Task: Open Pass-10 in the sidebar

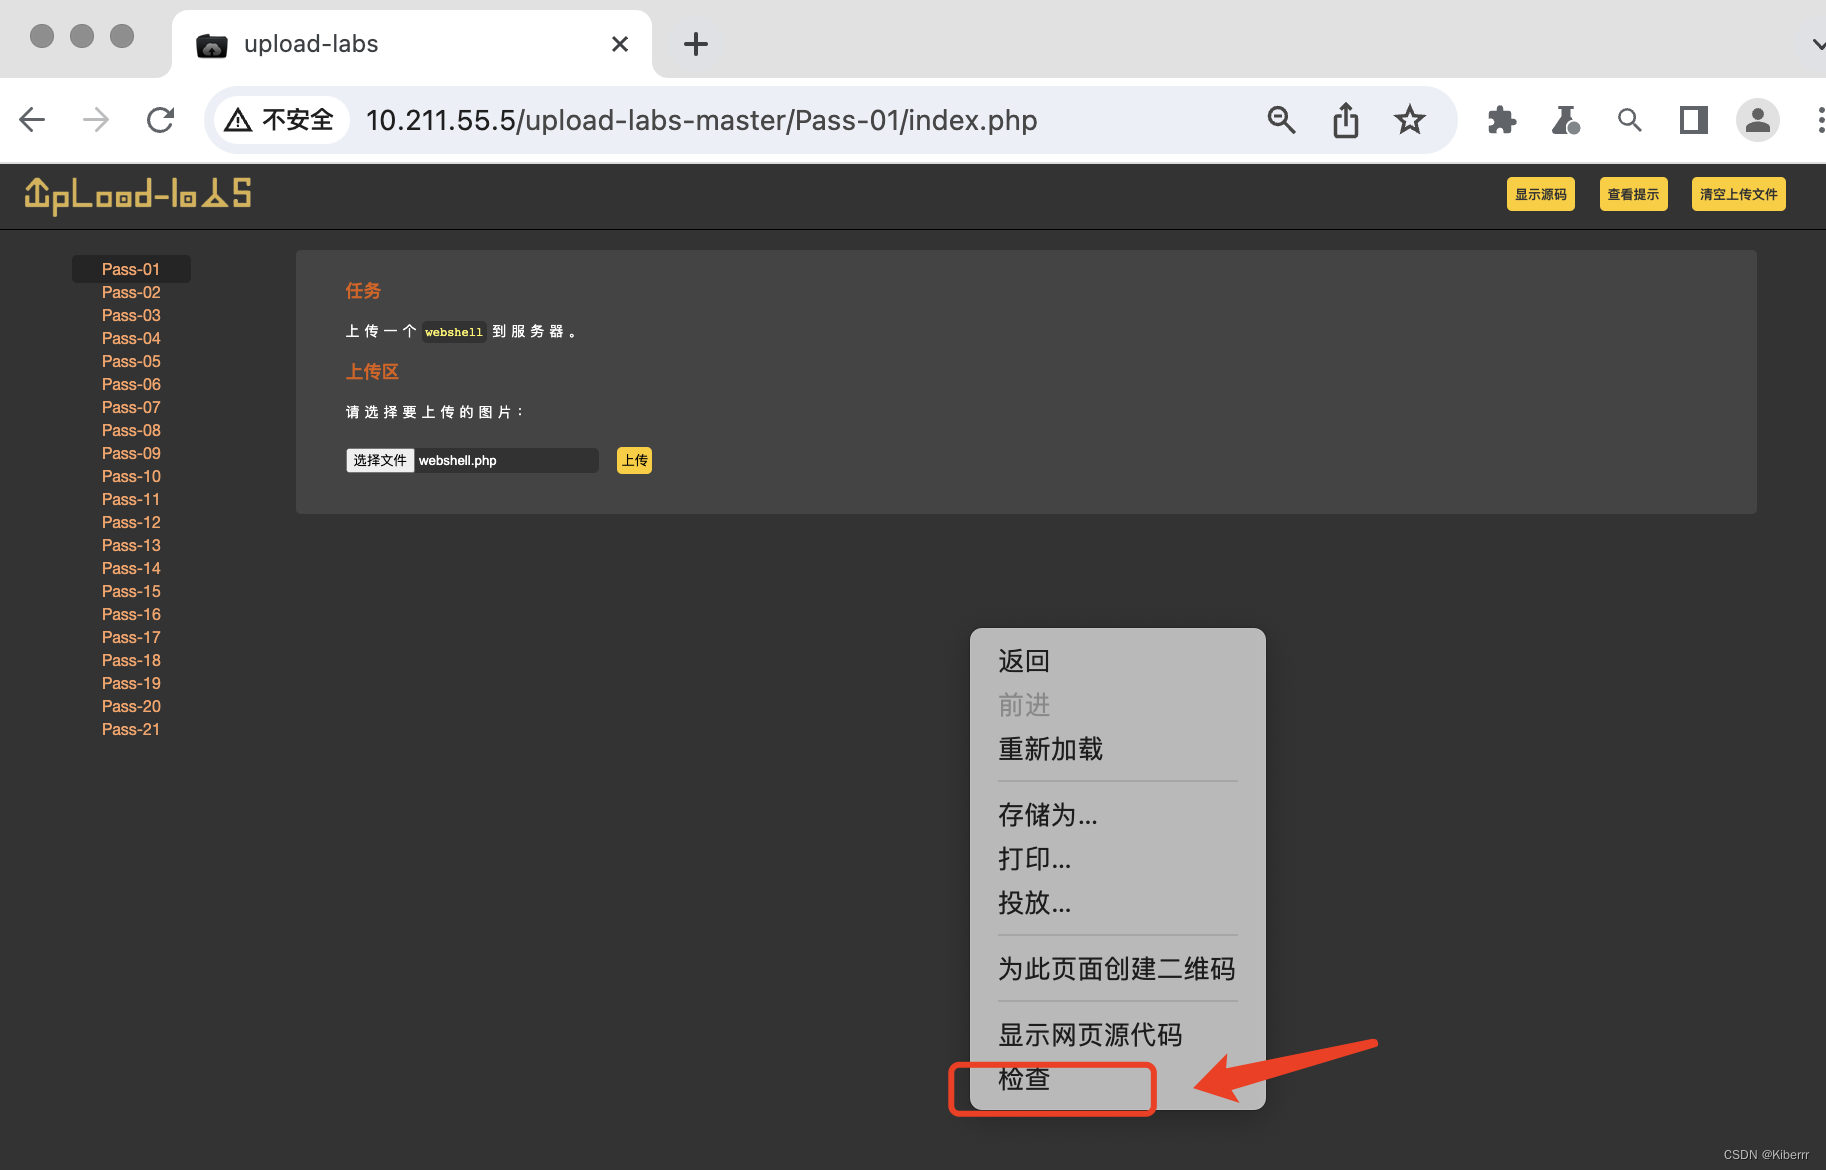Action: coord(131,476)
